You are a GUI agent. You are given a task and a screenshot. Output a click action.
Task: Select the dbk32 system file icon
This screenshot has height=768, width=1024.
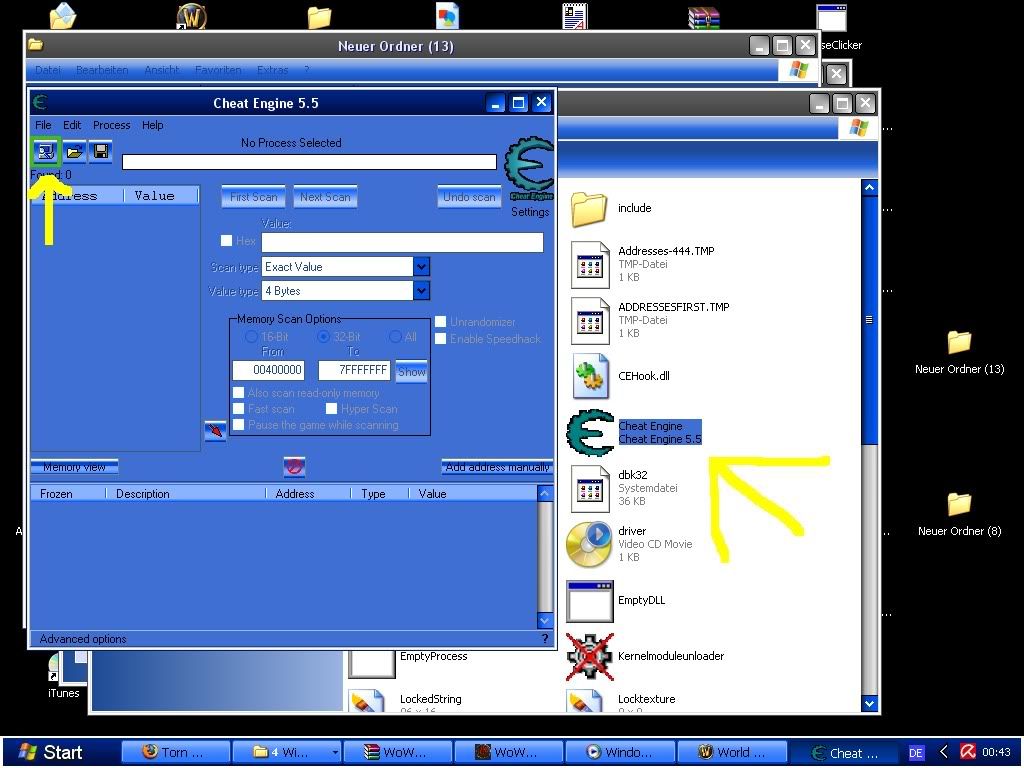pos(590,488)
